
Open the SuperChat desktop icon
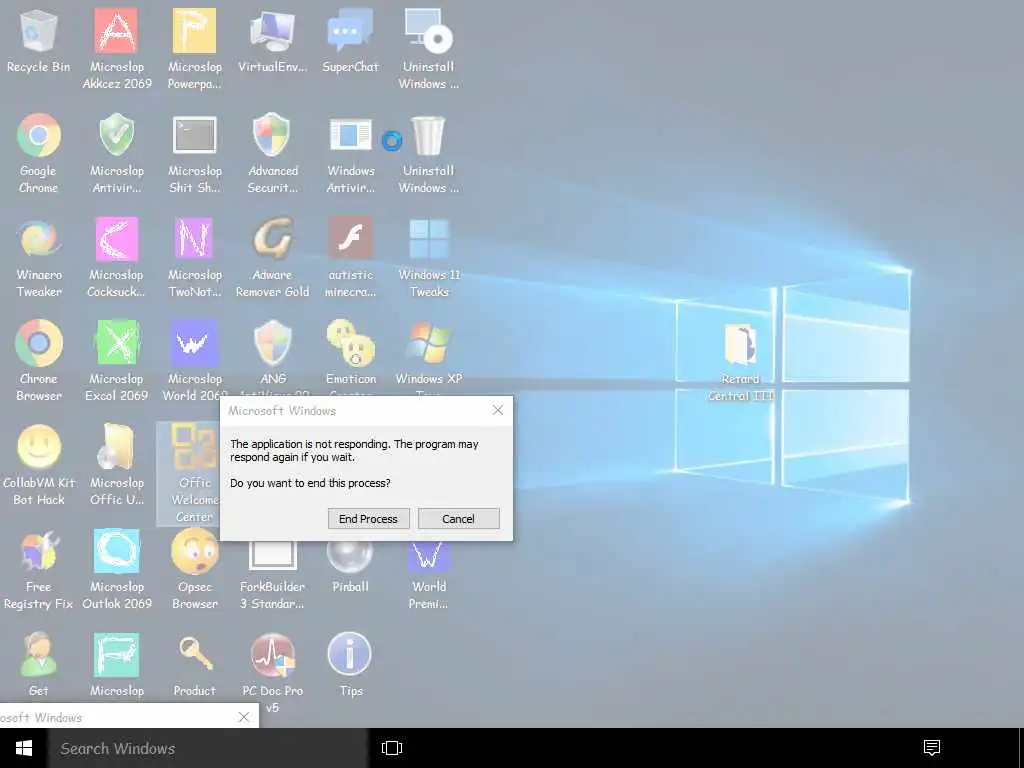(350, 31)
